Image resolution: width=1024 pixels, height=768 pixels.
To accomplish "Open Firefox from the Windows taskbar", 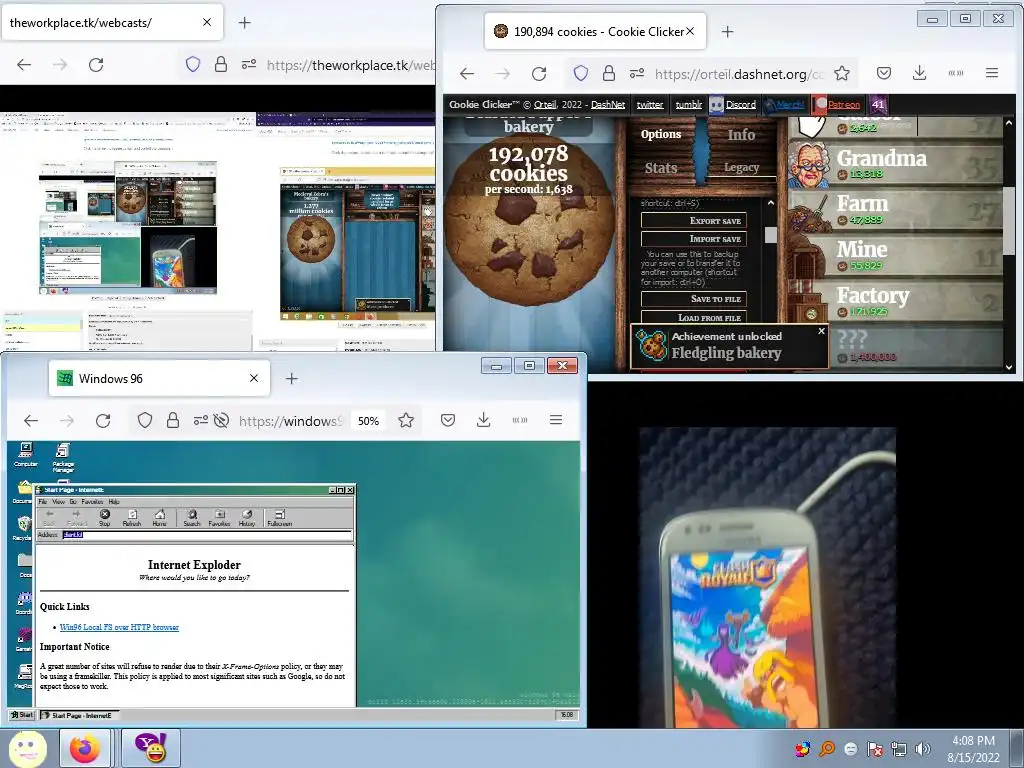I will coord(85,748).
